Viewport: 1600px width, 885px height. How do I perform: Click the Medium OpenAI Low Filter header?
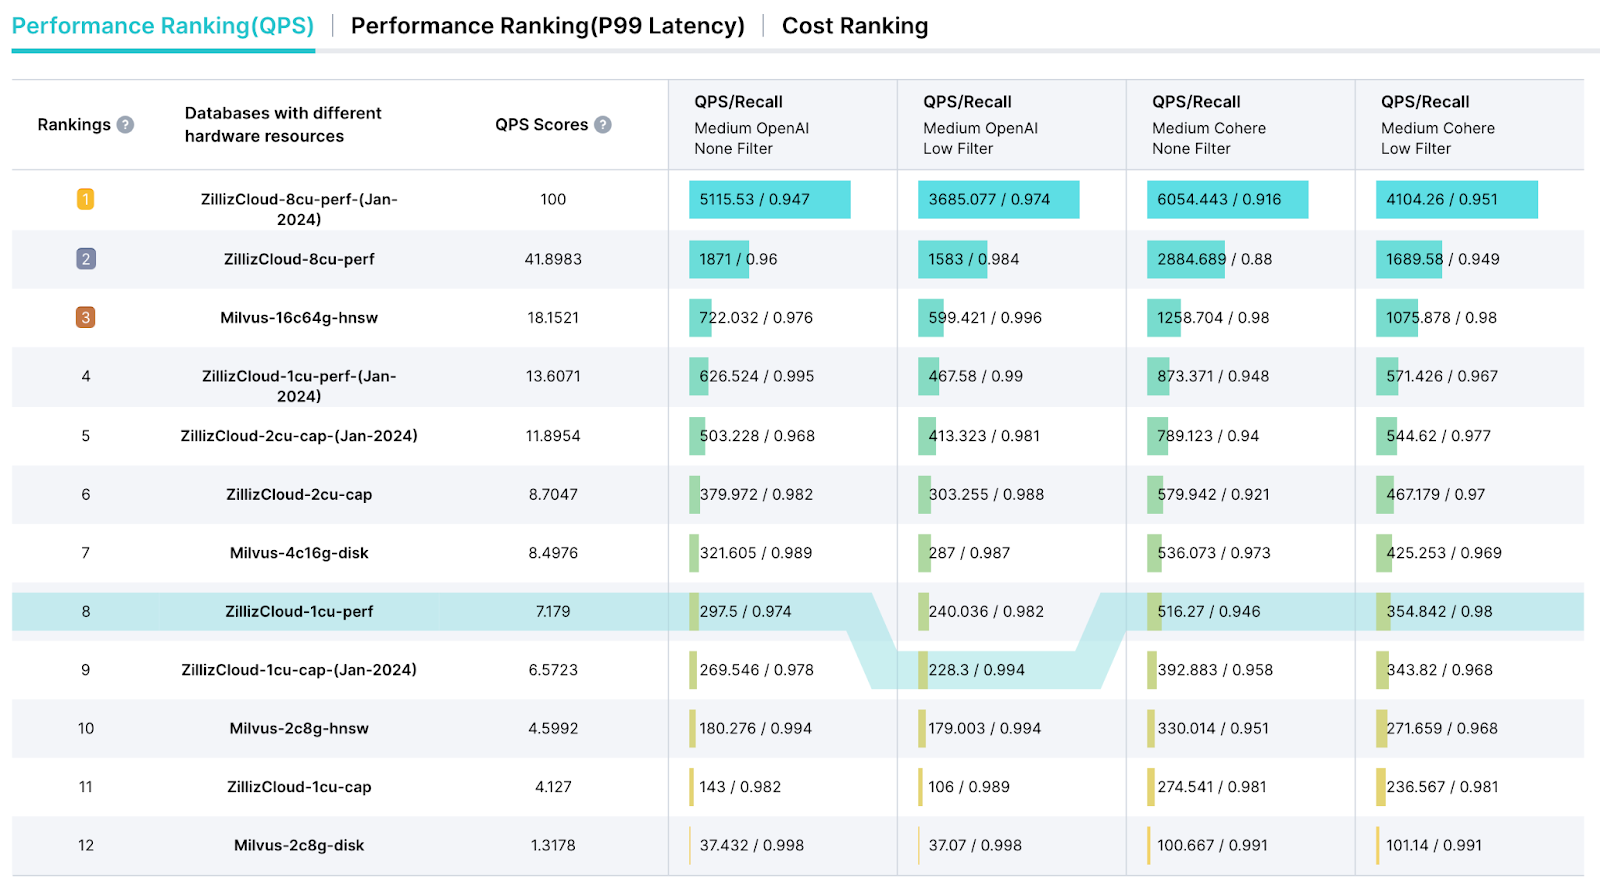[x=980, y=138]
